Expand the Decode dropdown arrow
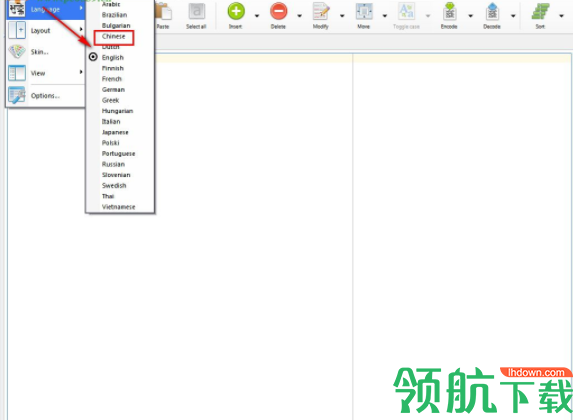The height and width of the screenshot is (420, 573). pos(513,16)
